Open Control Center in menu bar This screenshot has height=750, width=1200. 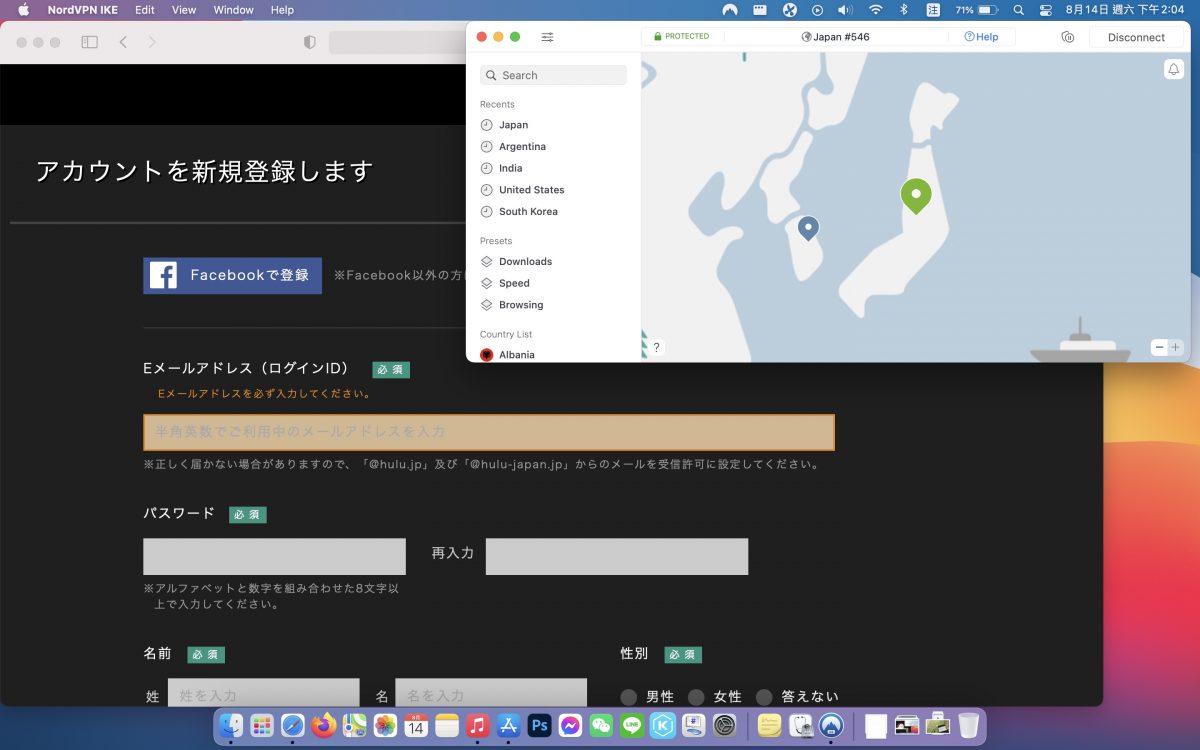pos(1046,10)
